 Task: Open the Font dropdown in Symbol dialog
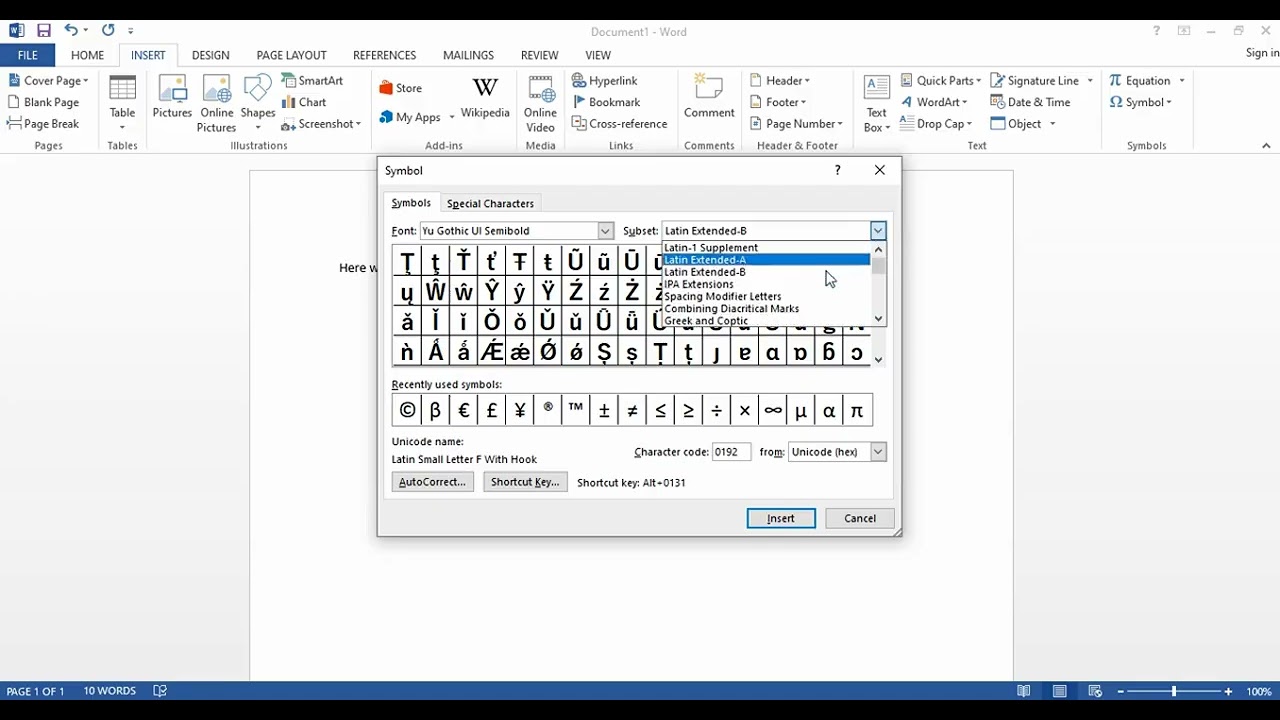click(605, 231)
